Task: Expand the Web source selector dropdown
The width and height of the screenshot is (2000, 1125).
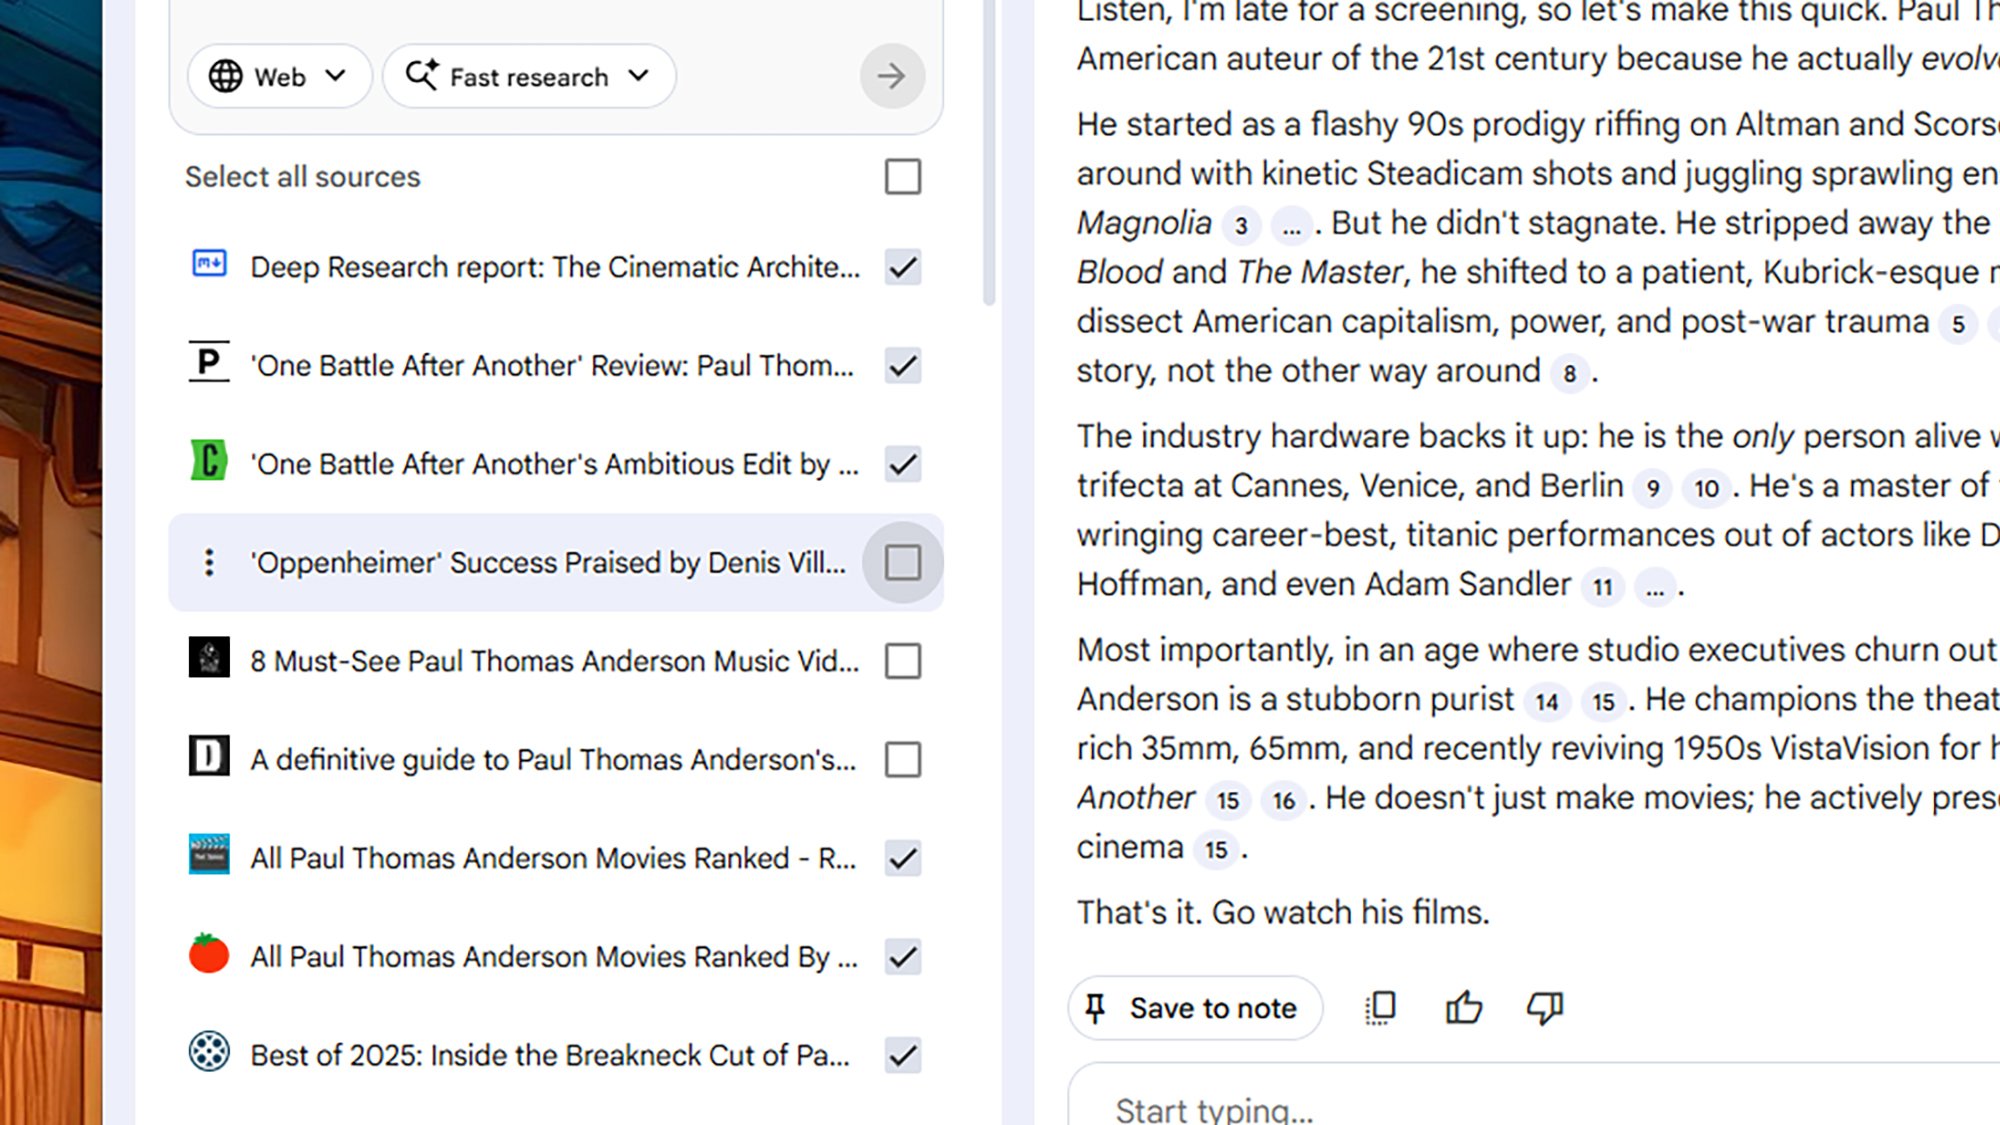Action: pos(337,75)
